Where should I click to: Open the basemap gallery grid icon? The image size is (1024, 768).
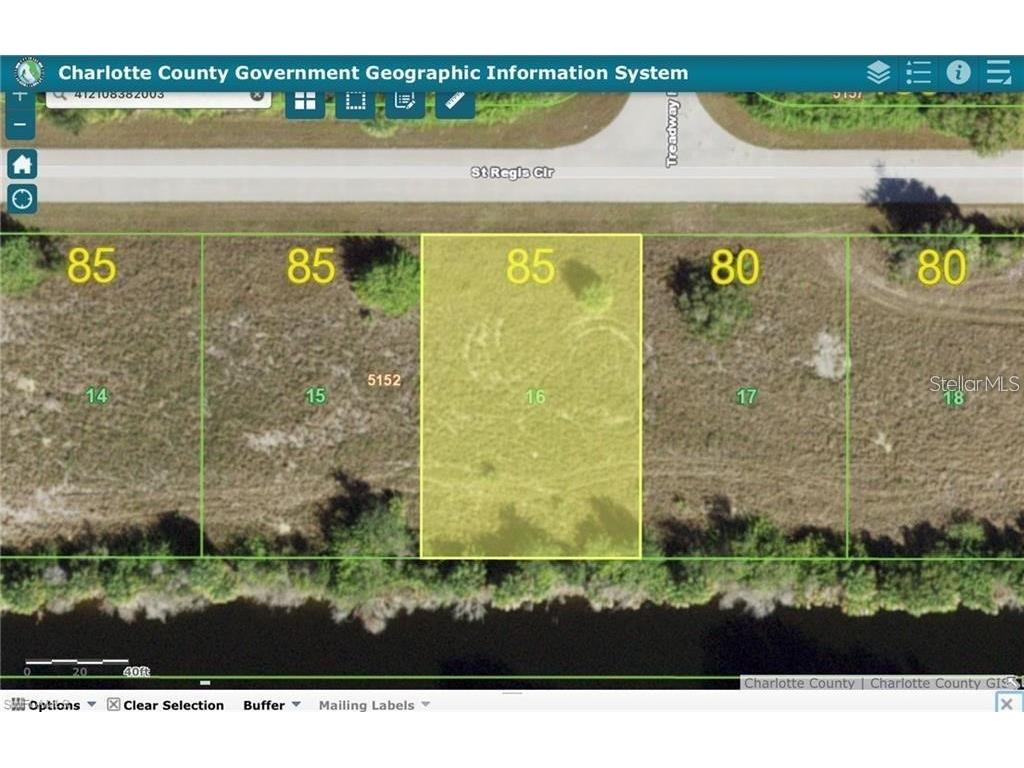point(305,101)
